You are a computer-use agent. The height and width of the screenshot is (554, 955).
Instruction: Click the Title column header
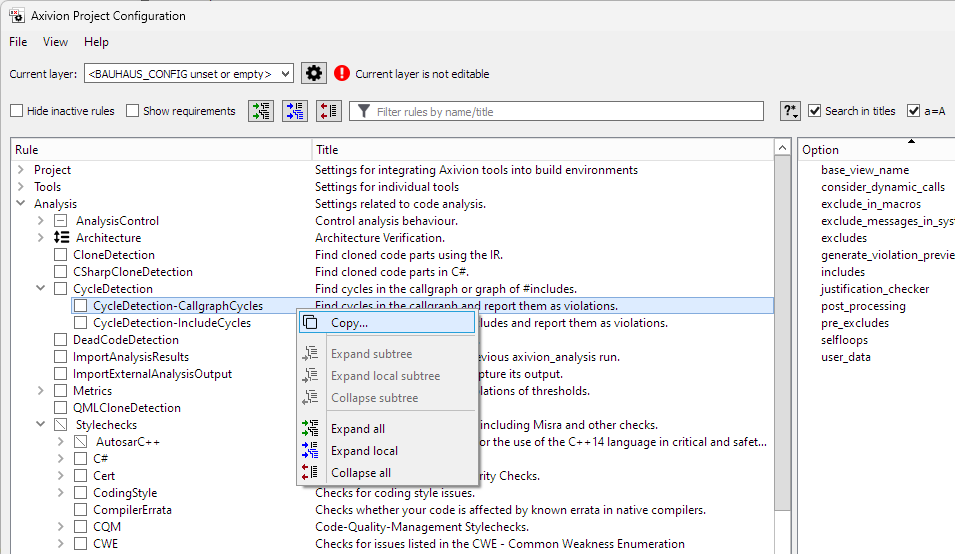543,150
